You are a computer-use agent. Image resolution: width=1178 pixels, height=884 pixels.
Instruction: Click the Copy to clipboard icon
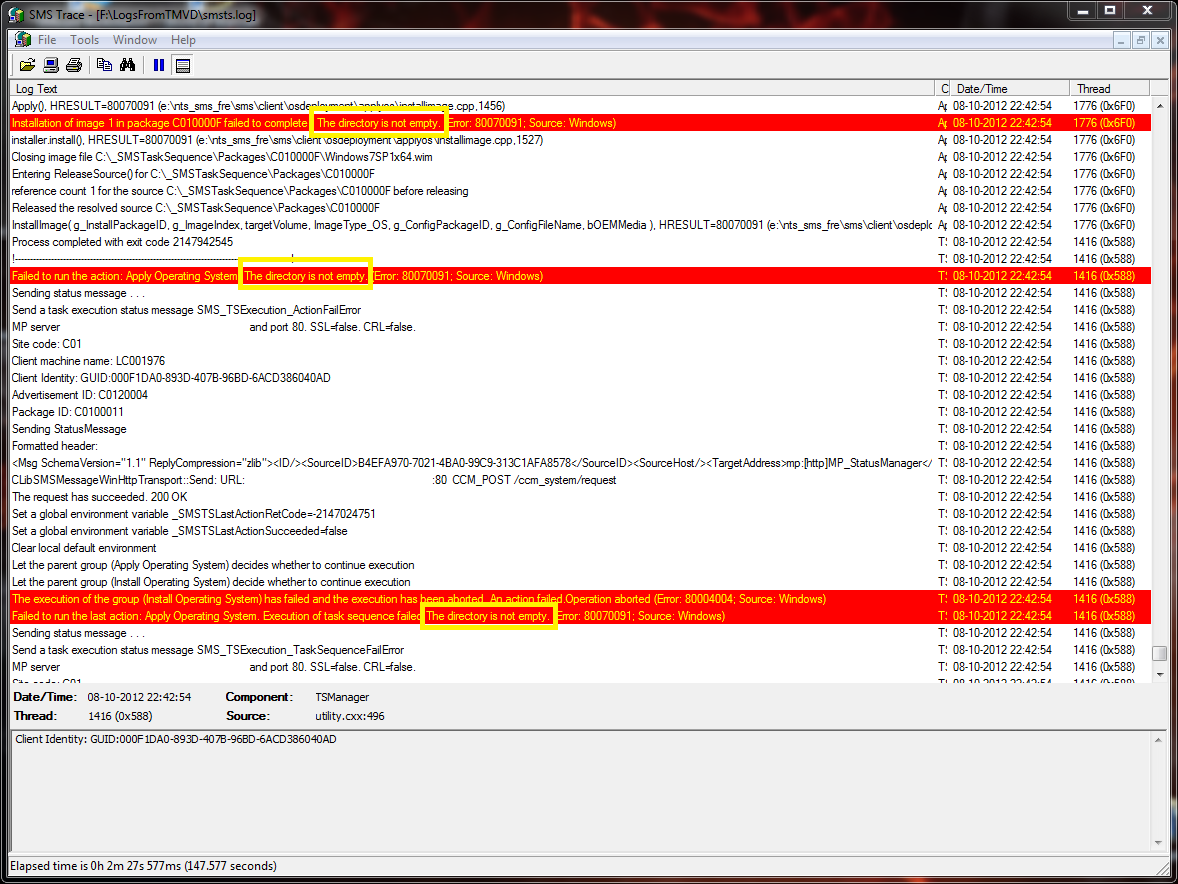(104, 65)
